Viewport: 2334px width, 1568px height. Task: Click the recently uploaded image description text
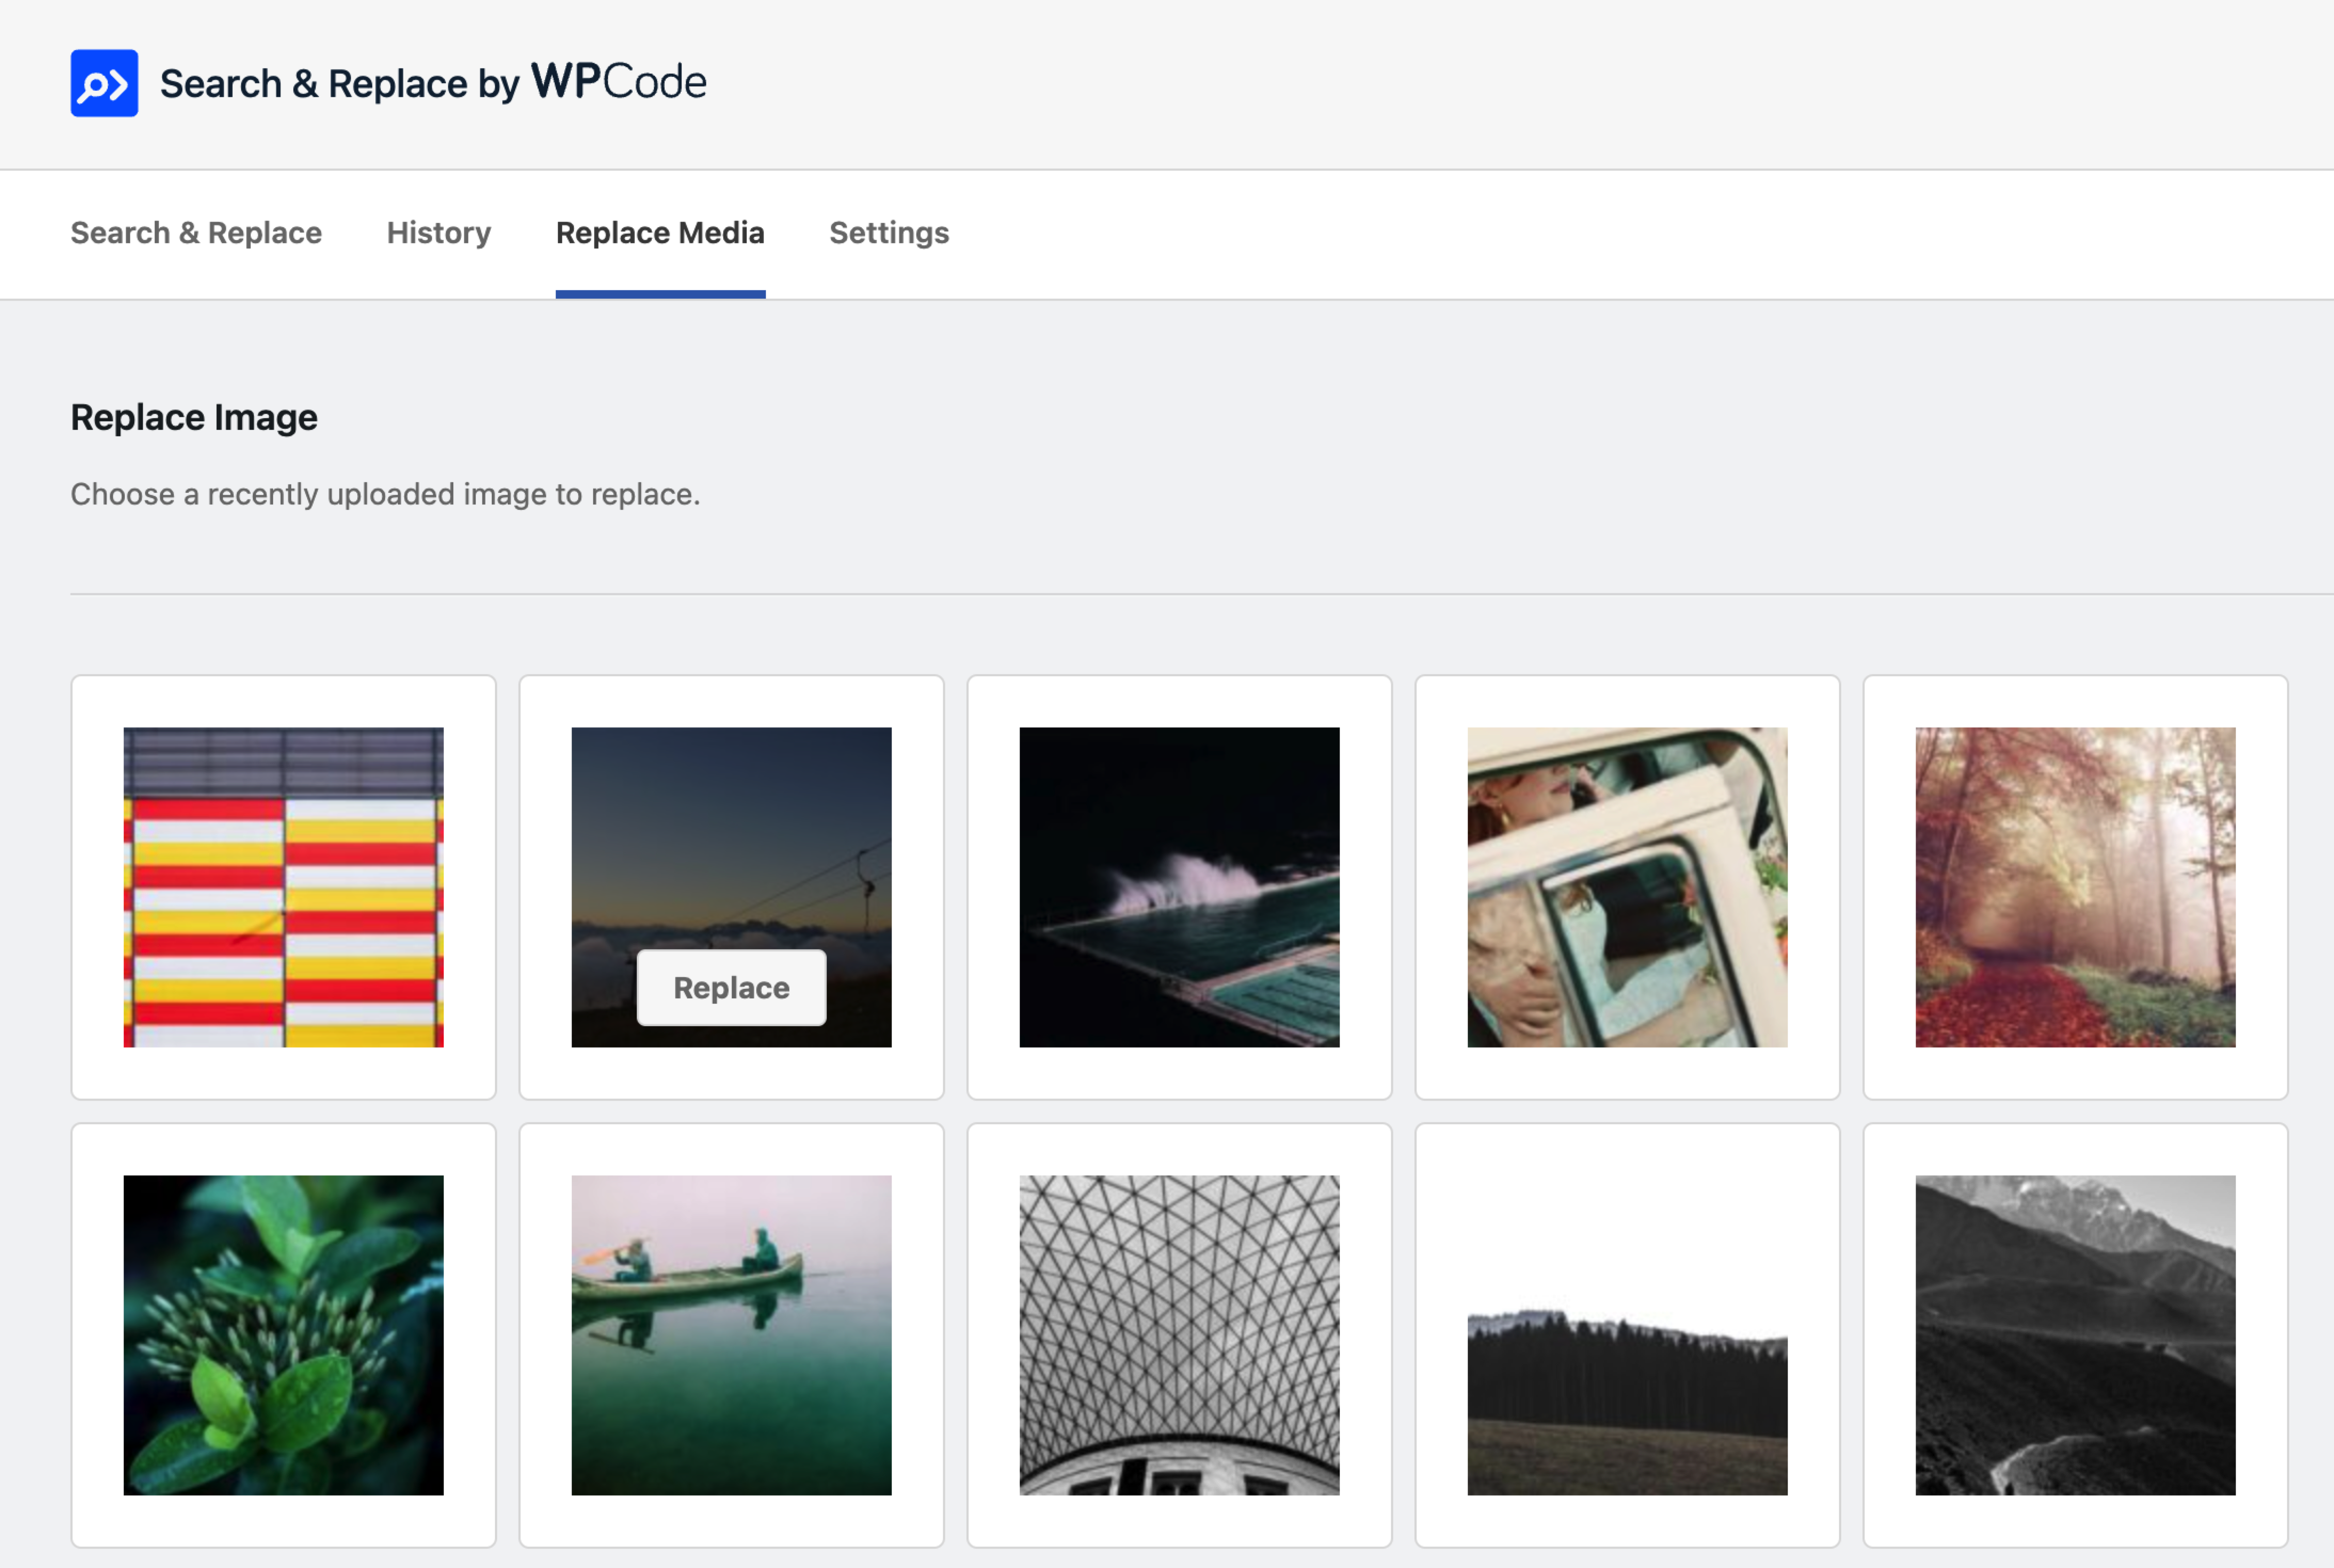pos(385,494)
